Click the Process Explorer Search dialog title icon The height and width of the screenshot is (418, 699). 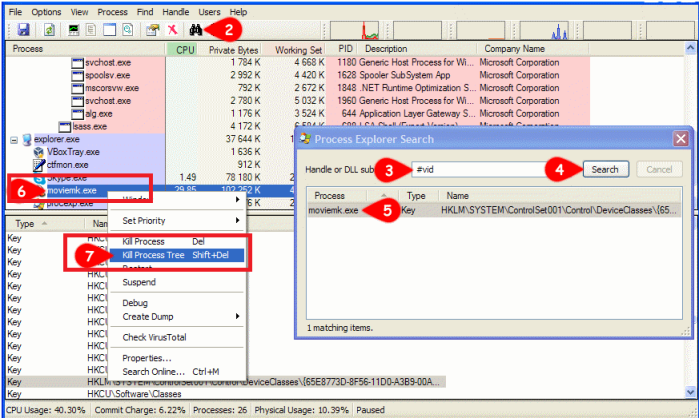[x=305, y=139]
